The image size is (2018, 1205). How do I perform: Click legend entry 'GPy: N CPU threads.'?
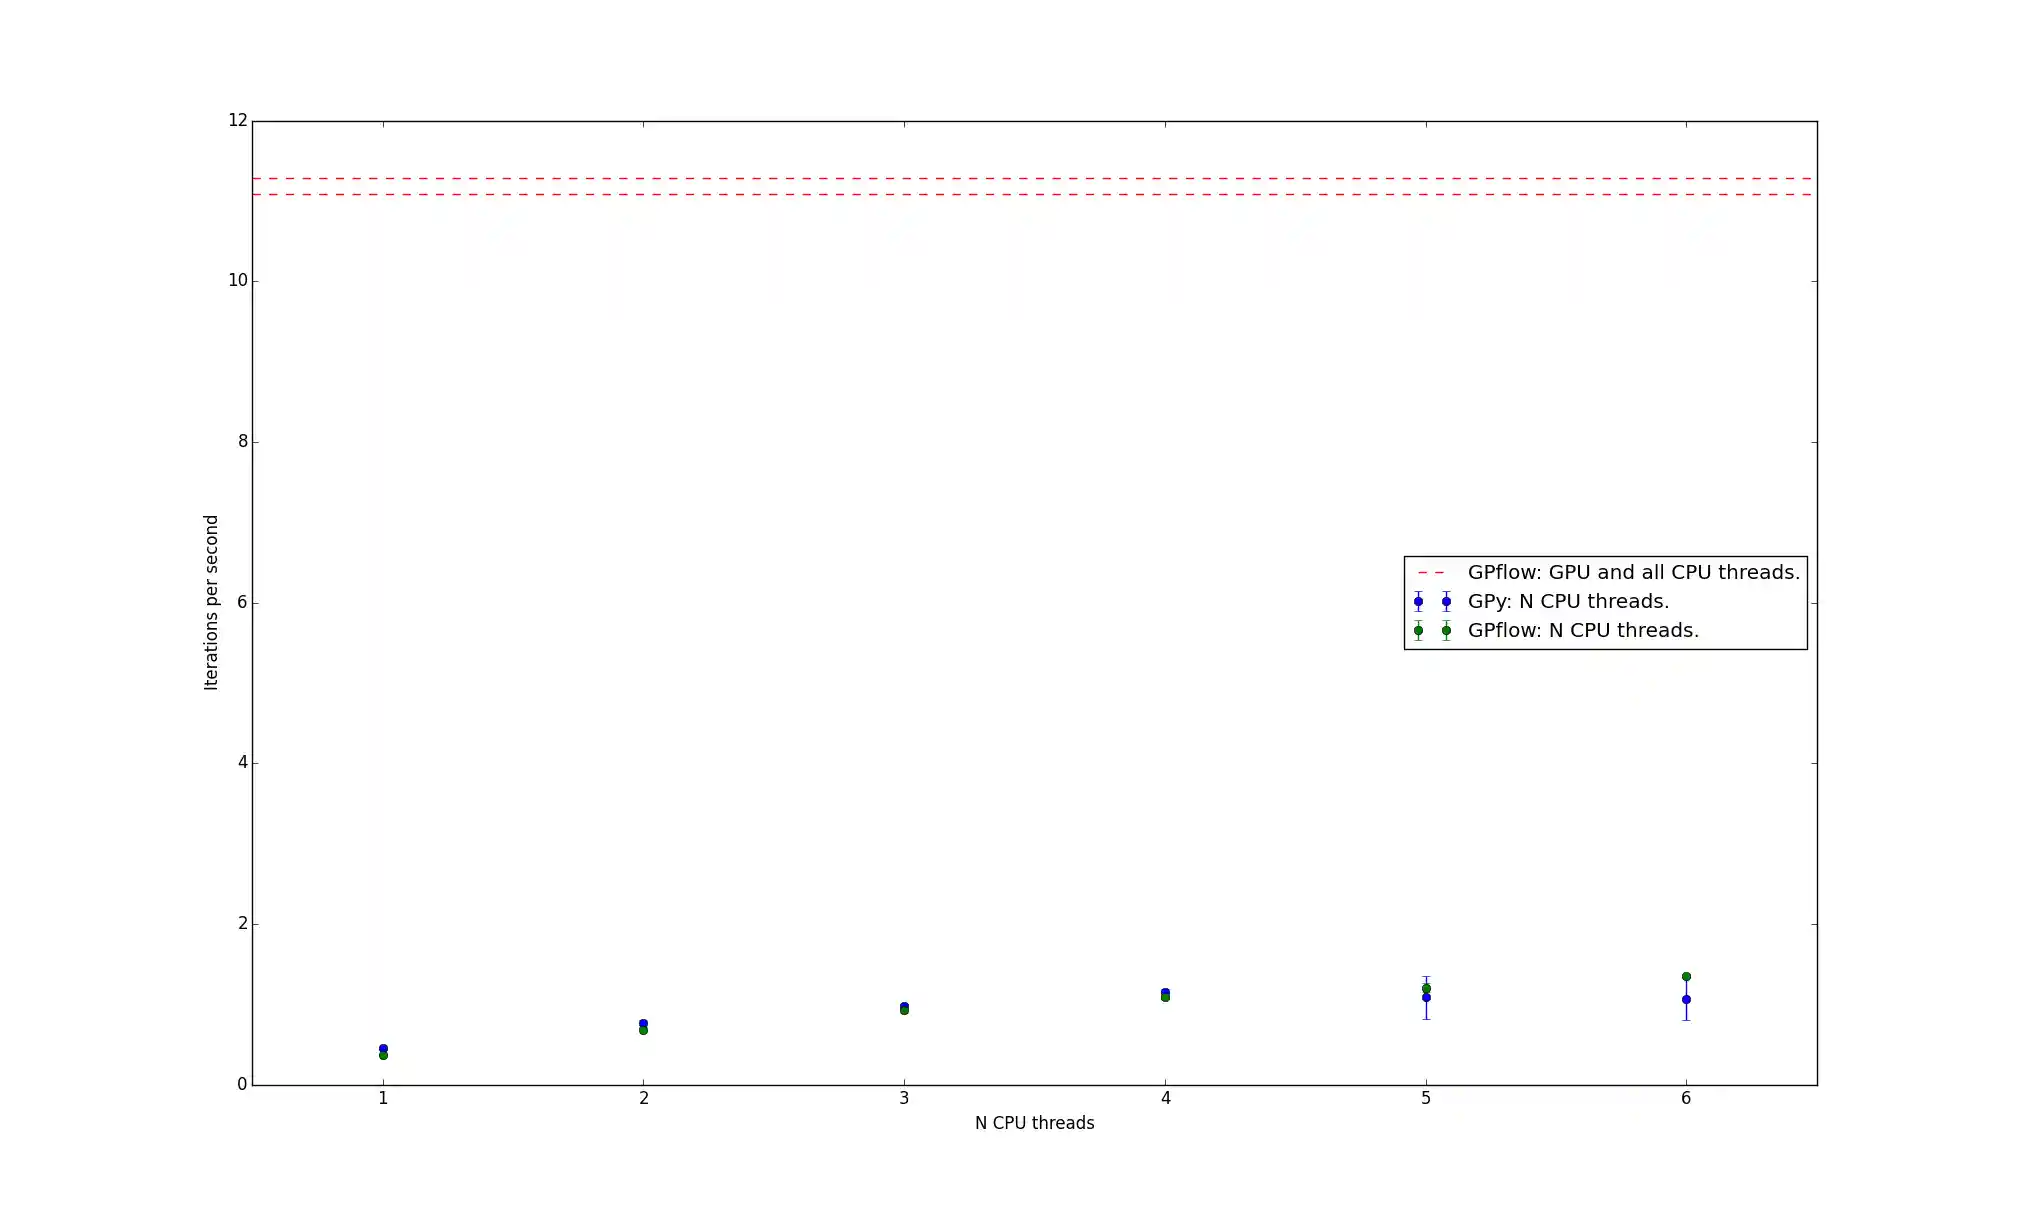(1568, 602)
